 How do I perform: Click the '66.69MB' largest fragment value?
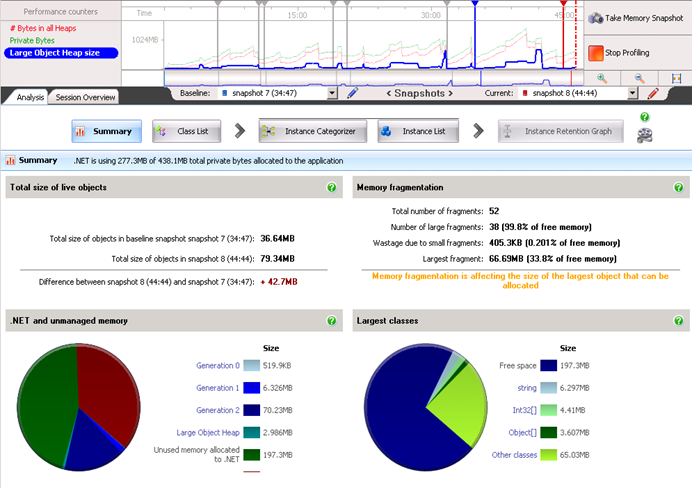click(506, 259)
